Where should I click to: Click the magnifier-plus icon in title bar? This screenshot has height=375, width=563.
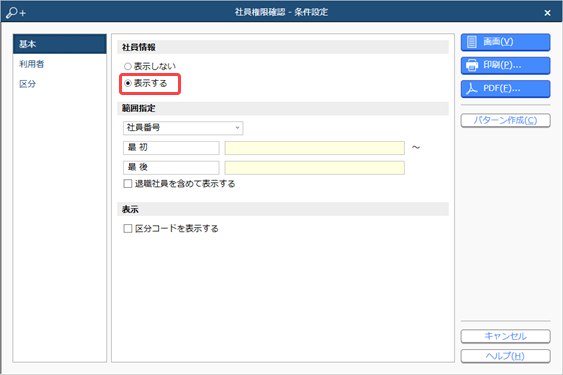[x=16, y=13]
